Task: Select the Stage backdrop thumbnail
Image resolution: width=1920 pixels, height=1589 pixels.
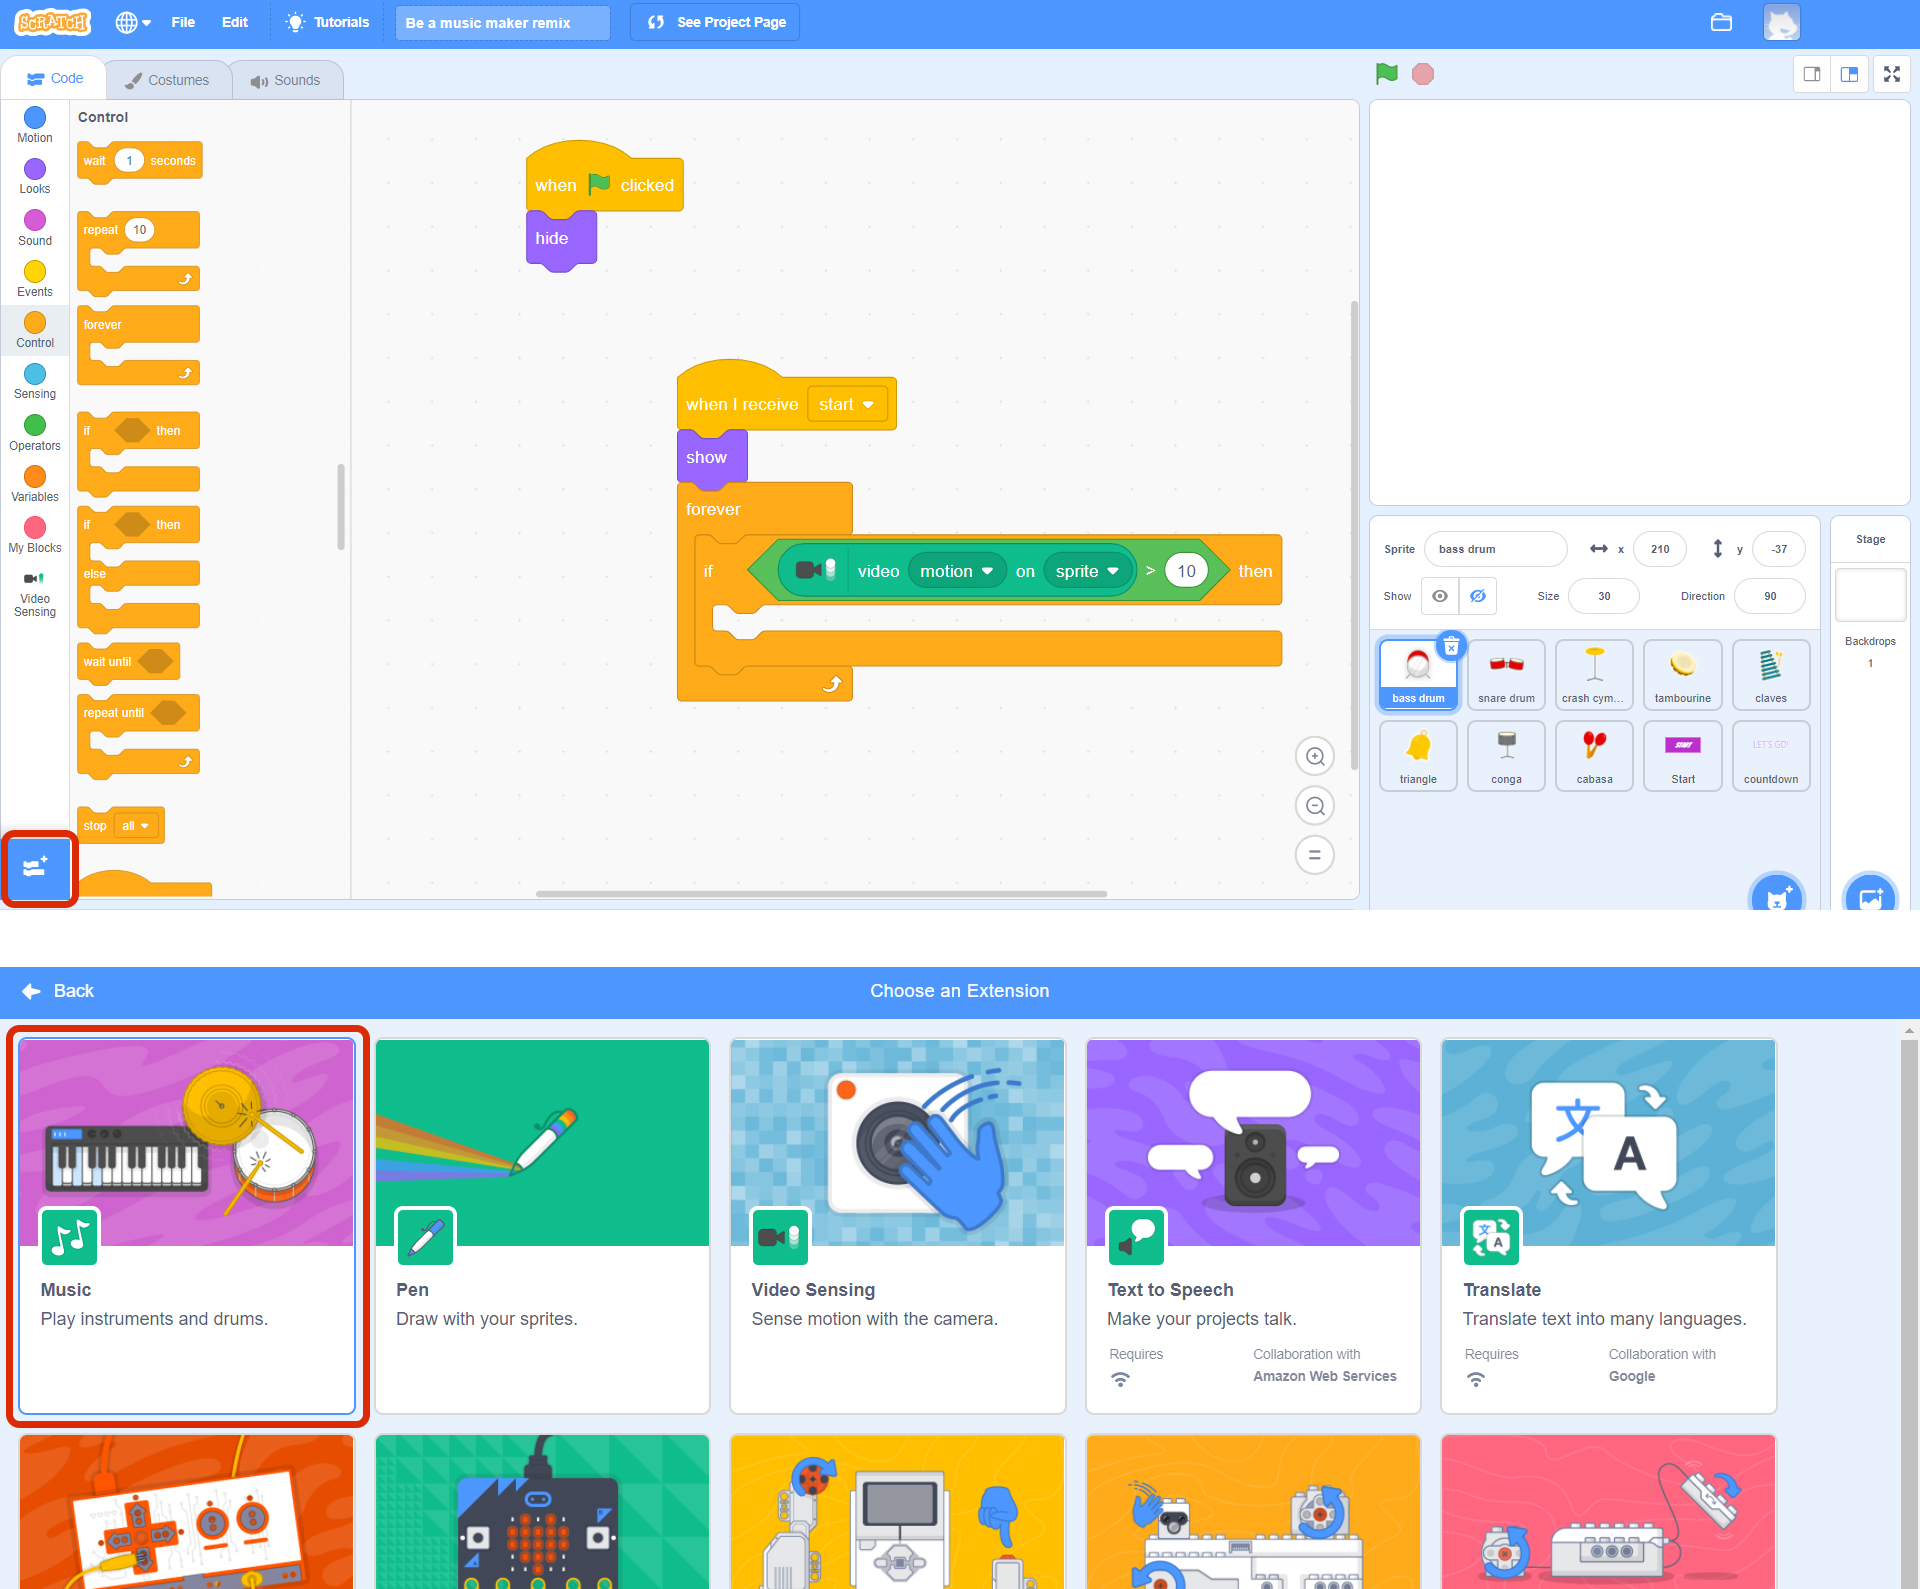Action: [x=1870, y=595]
